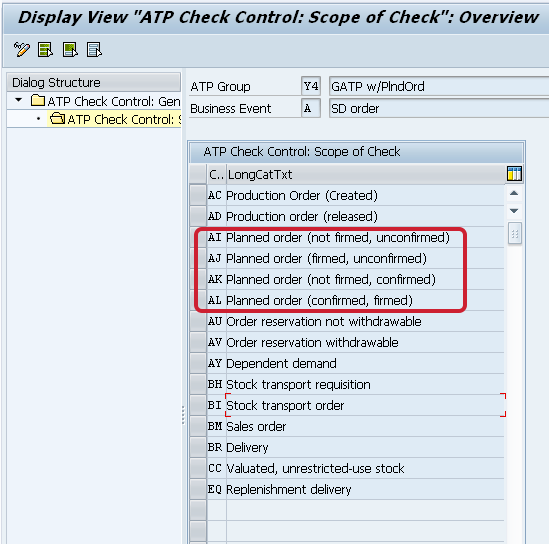Viewport: 549px width, 544px height.
Task: Click the Sales order text cell
Action: coord(365,426)
